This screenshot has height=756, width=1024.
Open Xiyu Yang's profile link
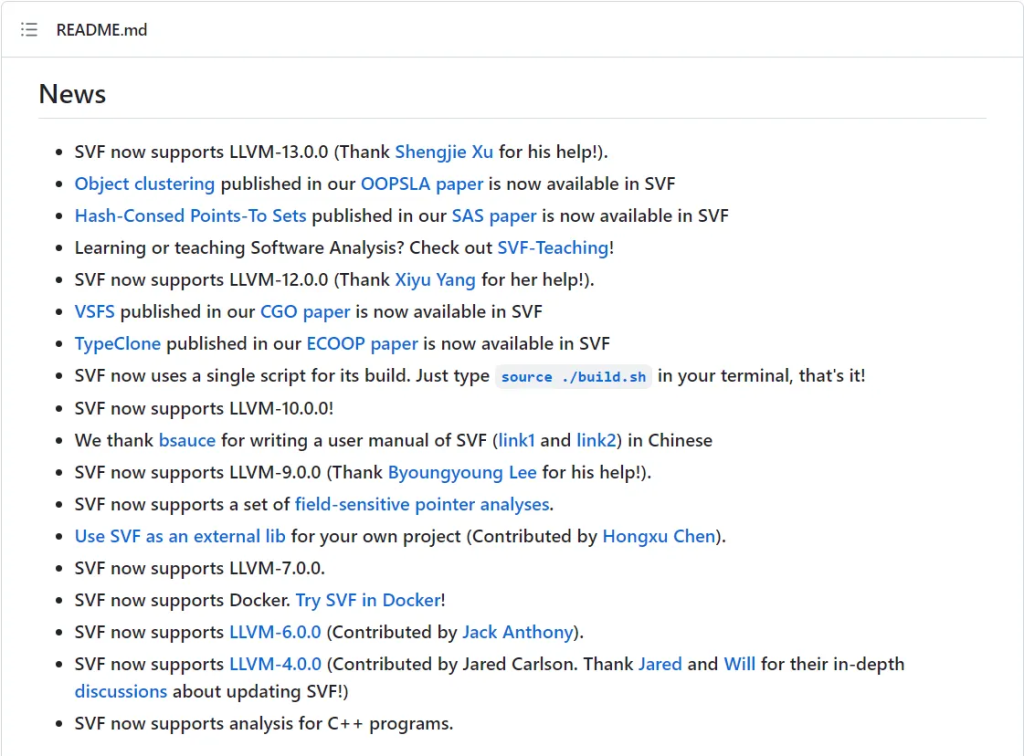tap(435, 280)
